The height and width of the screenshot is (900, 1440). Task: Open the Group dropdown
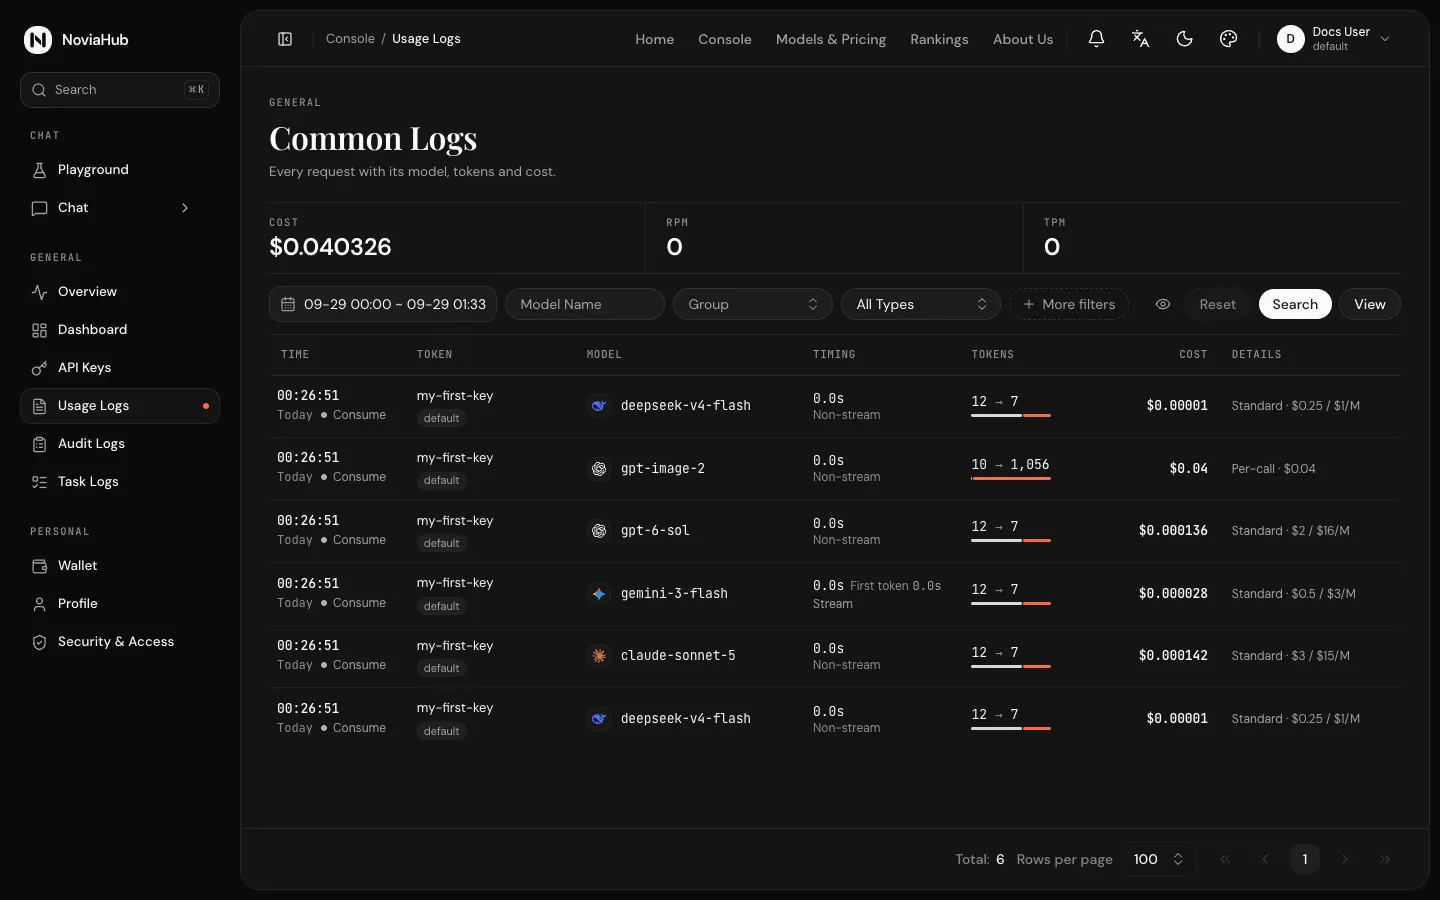coord(753,304)
